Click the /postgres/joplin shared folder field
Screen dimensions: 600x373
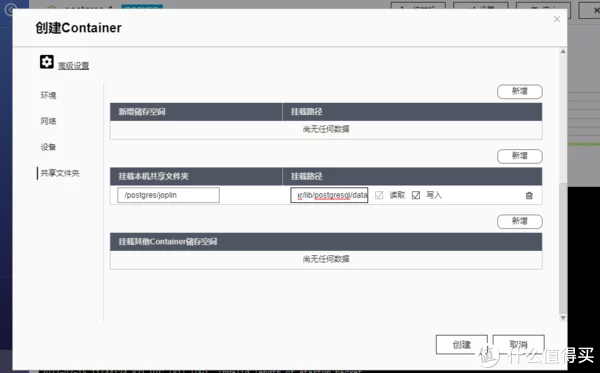[x=168, y=195]
